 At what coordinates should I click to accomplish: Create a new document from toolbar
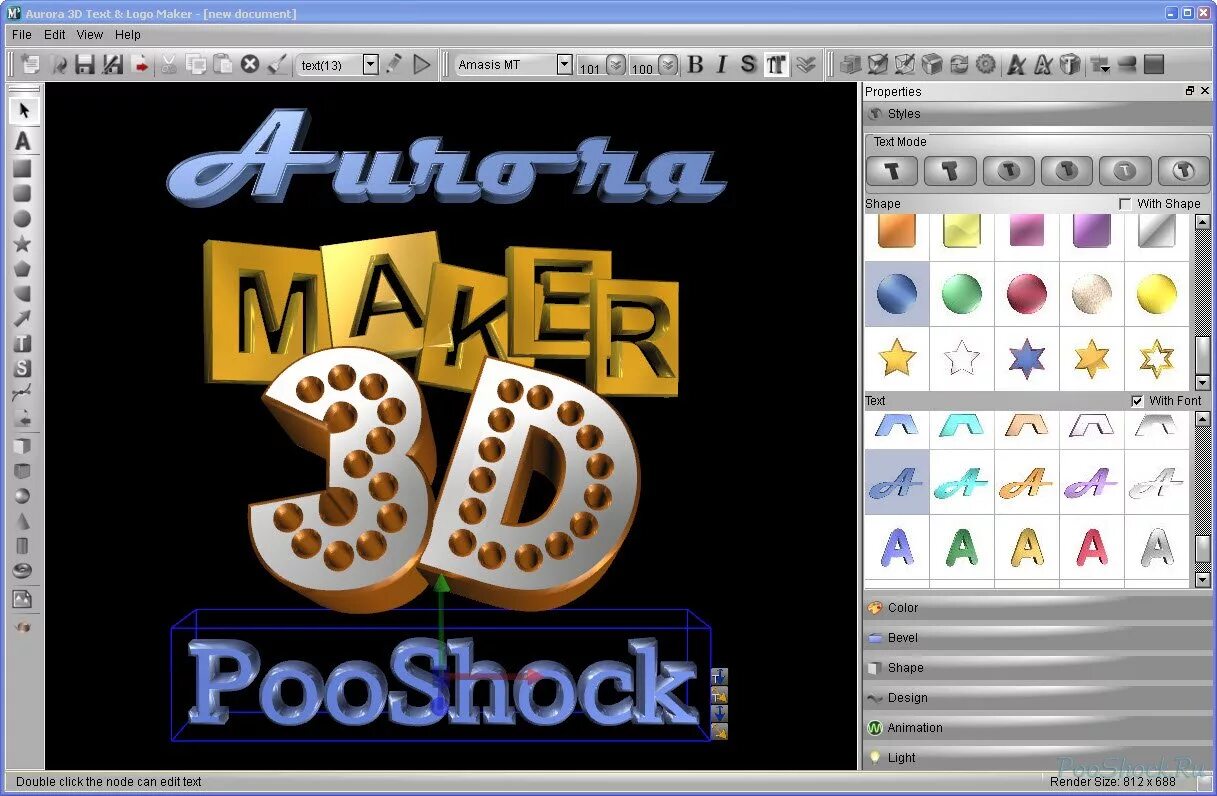pos(31,65)
